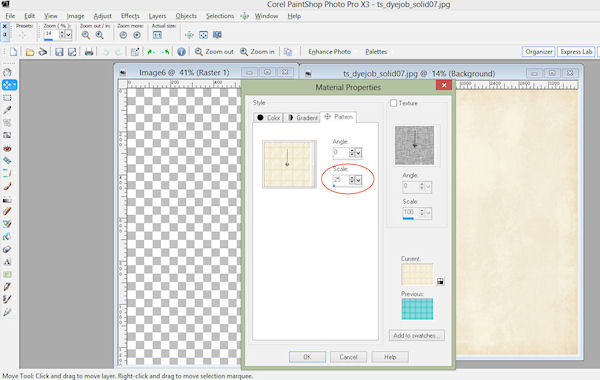This screenshot has width=600, height=380.
Task: Click icon beside the Current swatch
Action: pyautogui.click(x=440, y=281)
